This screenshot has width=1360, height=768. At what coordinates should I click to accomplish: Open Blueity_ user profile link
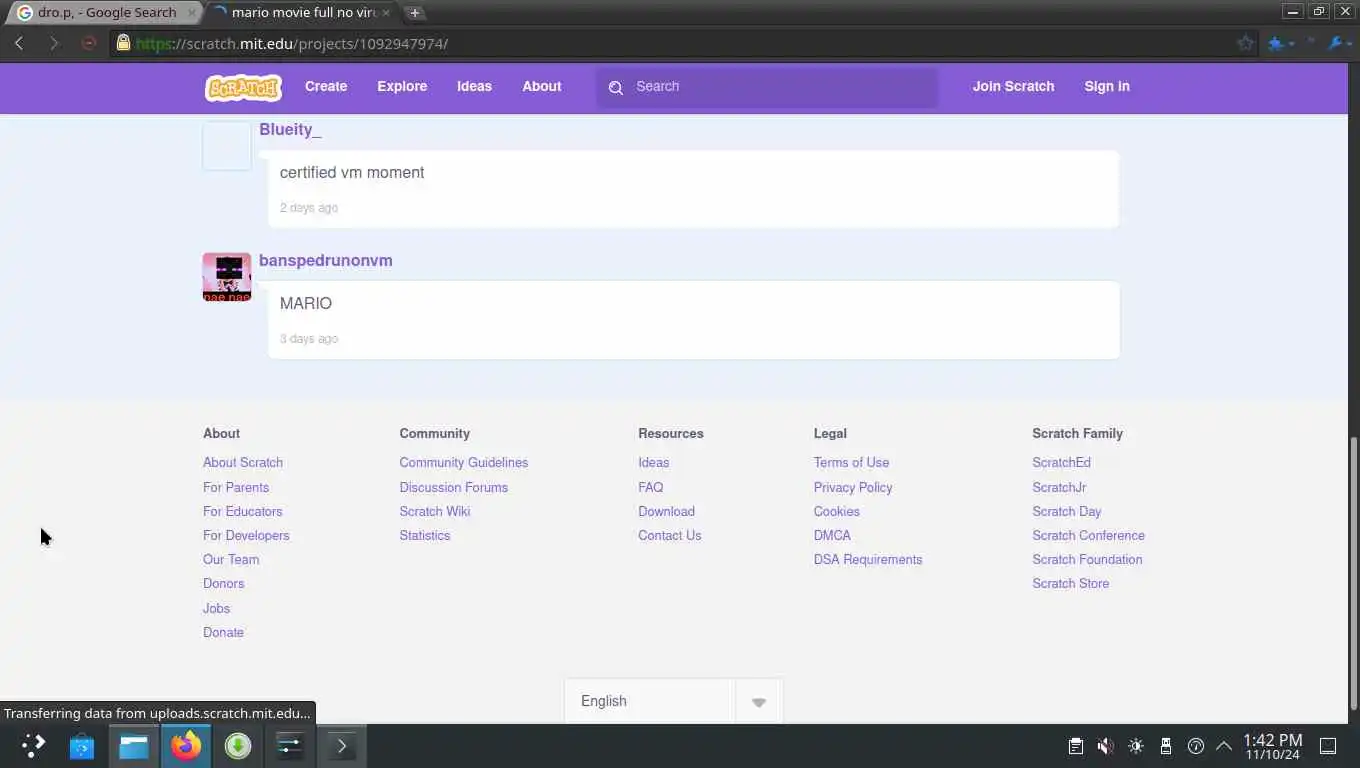pyautogui.click(x=290, y=129)
